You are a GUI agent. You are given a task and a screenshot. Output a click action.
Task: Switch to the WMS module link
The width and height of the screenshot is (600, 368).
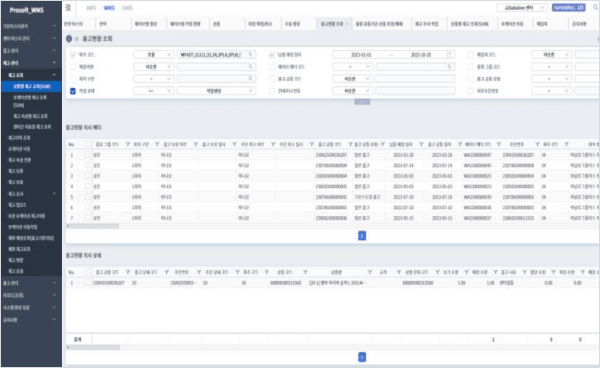pyautogui.click(x=109, y=8)
